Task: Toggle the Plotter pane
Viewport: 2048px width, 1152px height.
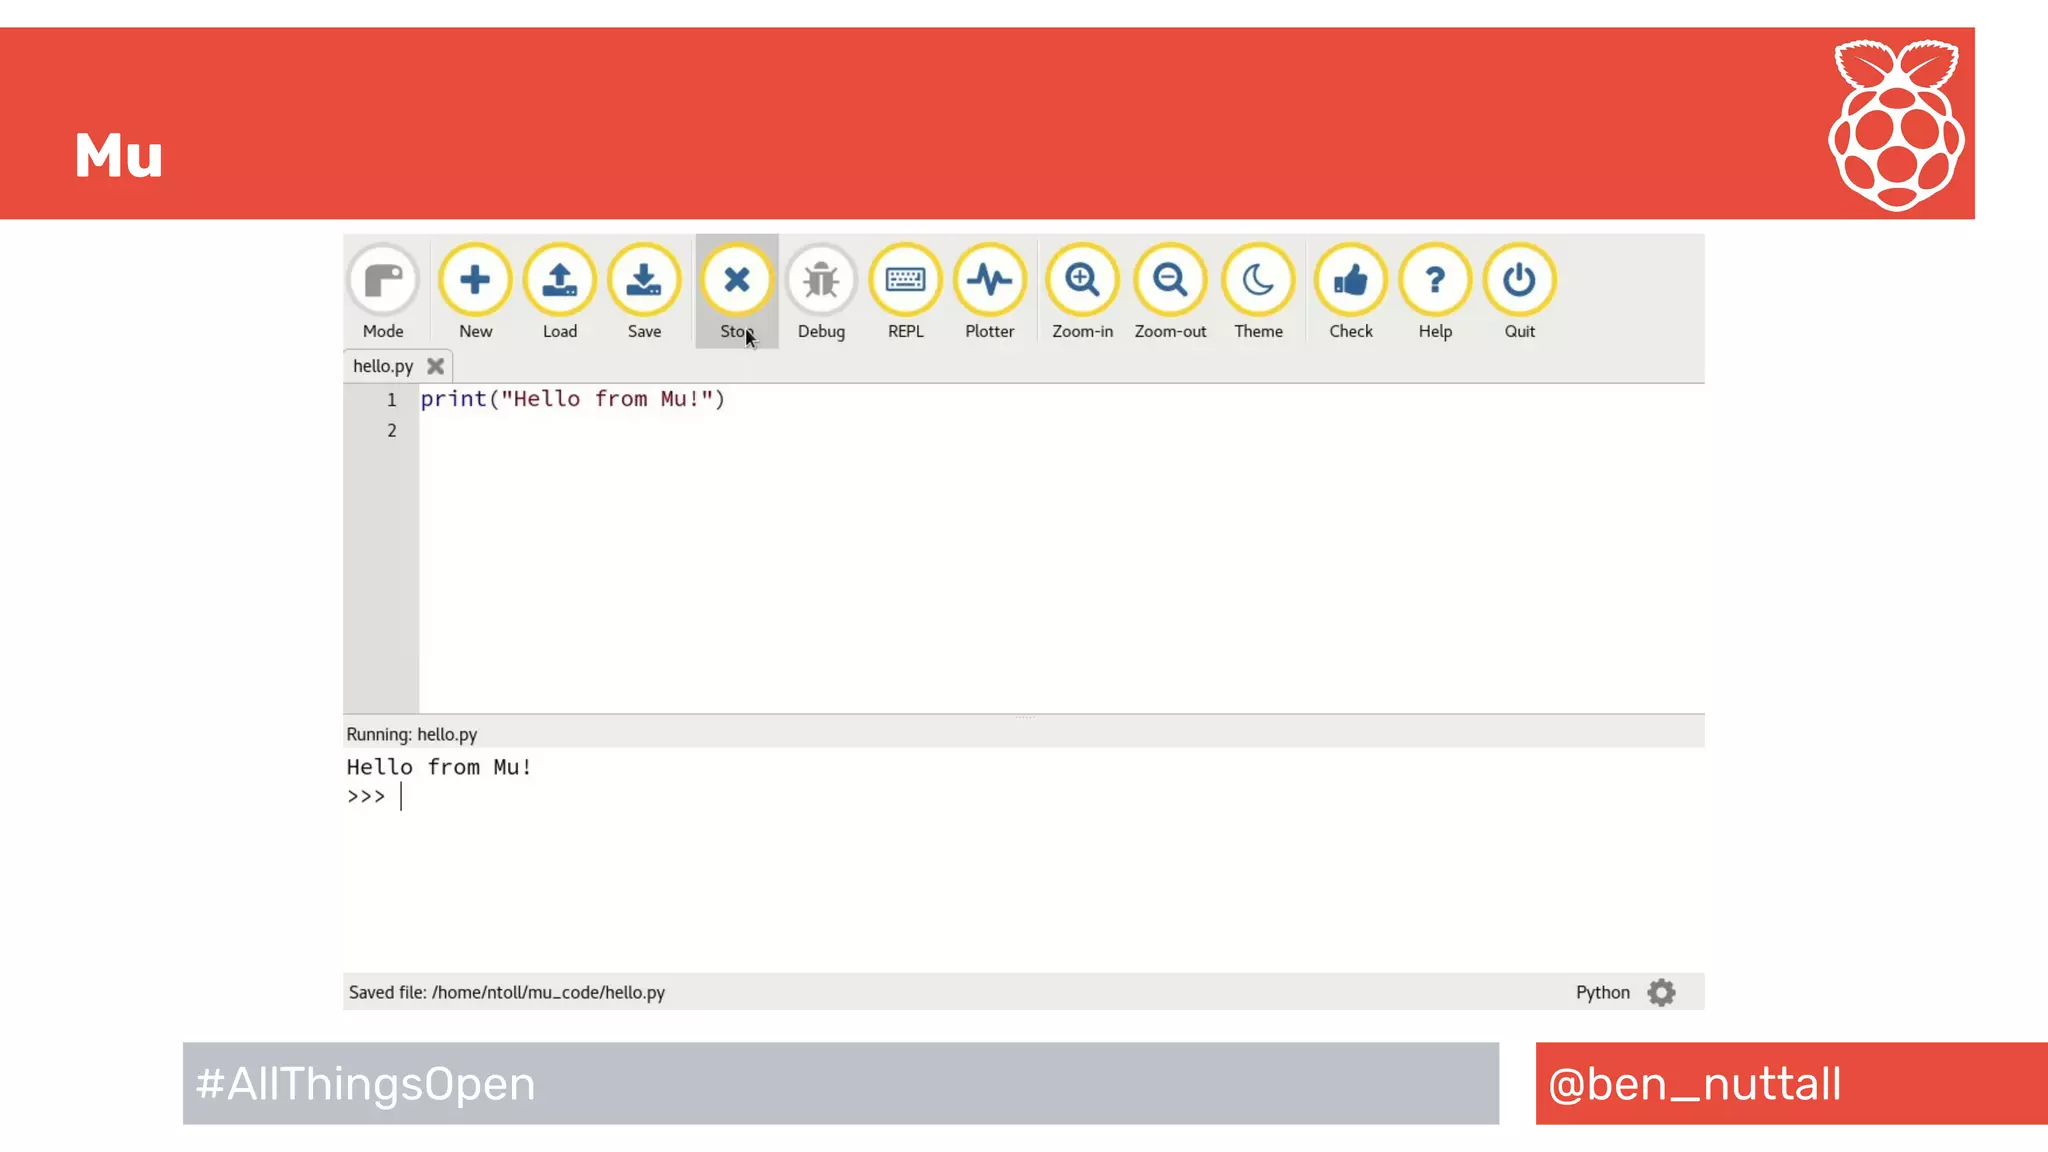Action: point(989,281)
